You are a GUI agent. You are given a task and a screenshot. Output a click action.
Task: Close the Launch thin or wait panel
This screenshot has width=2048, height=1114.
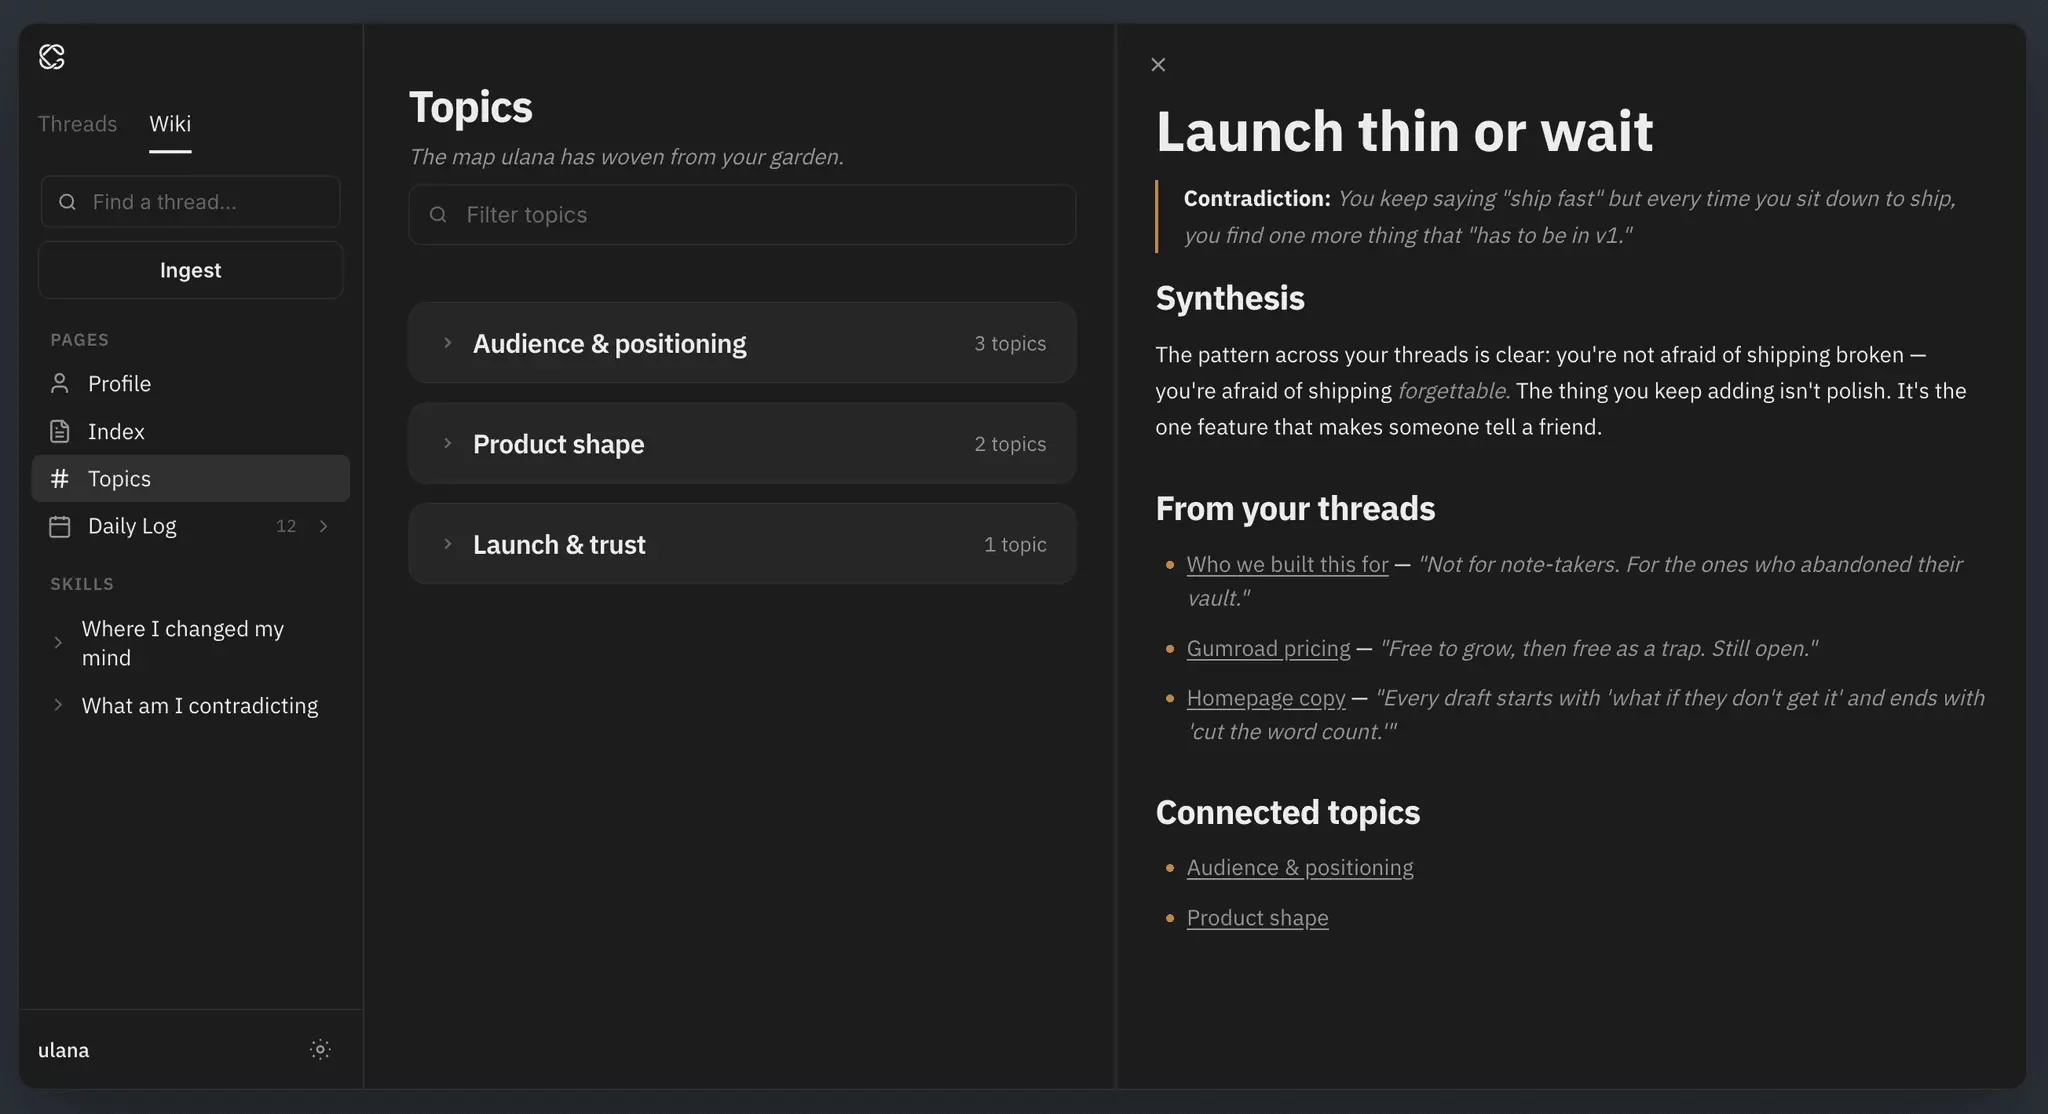tap(1158, 65)
